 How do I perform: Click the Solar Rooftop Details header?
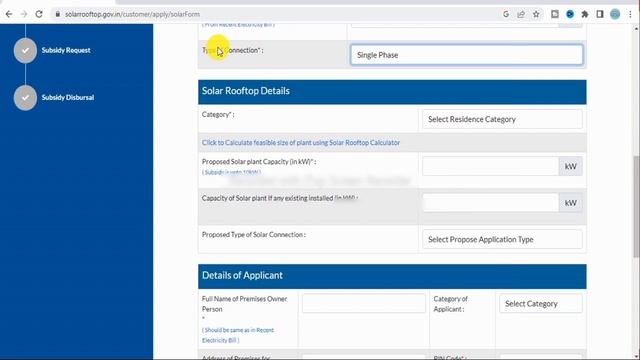(x=392, y=91)
